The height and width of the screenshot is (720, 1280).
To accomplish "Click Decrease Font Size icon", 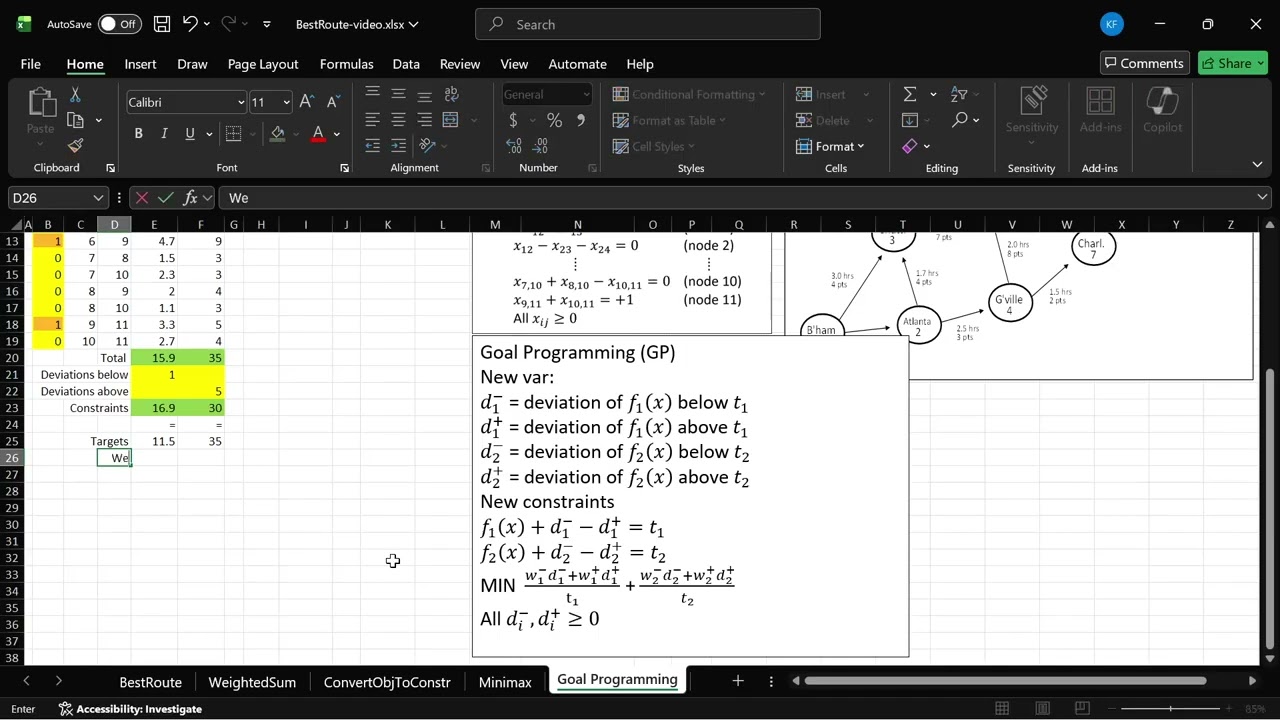I will pyautogui.click(x=333, y=102).
